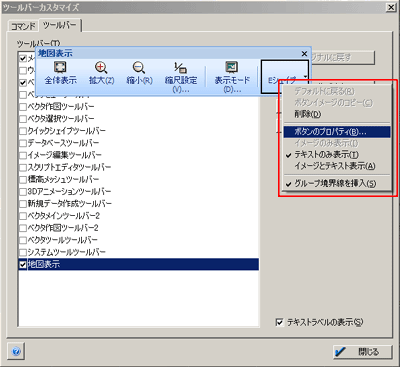
Task: Enable the イメージ編集ツールバー checkbox
Action: pos(23,155)
